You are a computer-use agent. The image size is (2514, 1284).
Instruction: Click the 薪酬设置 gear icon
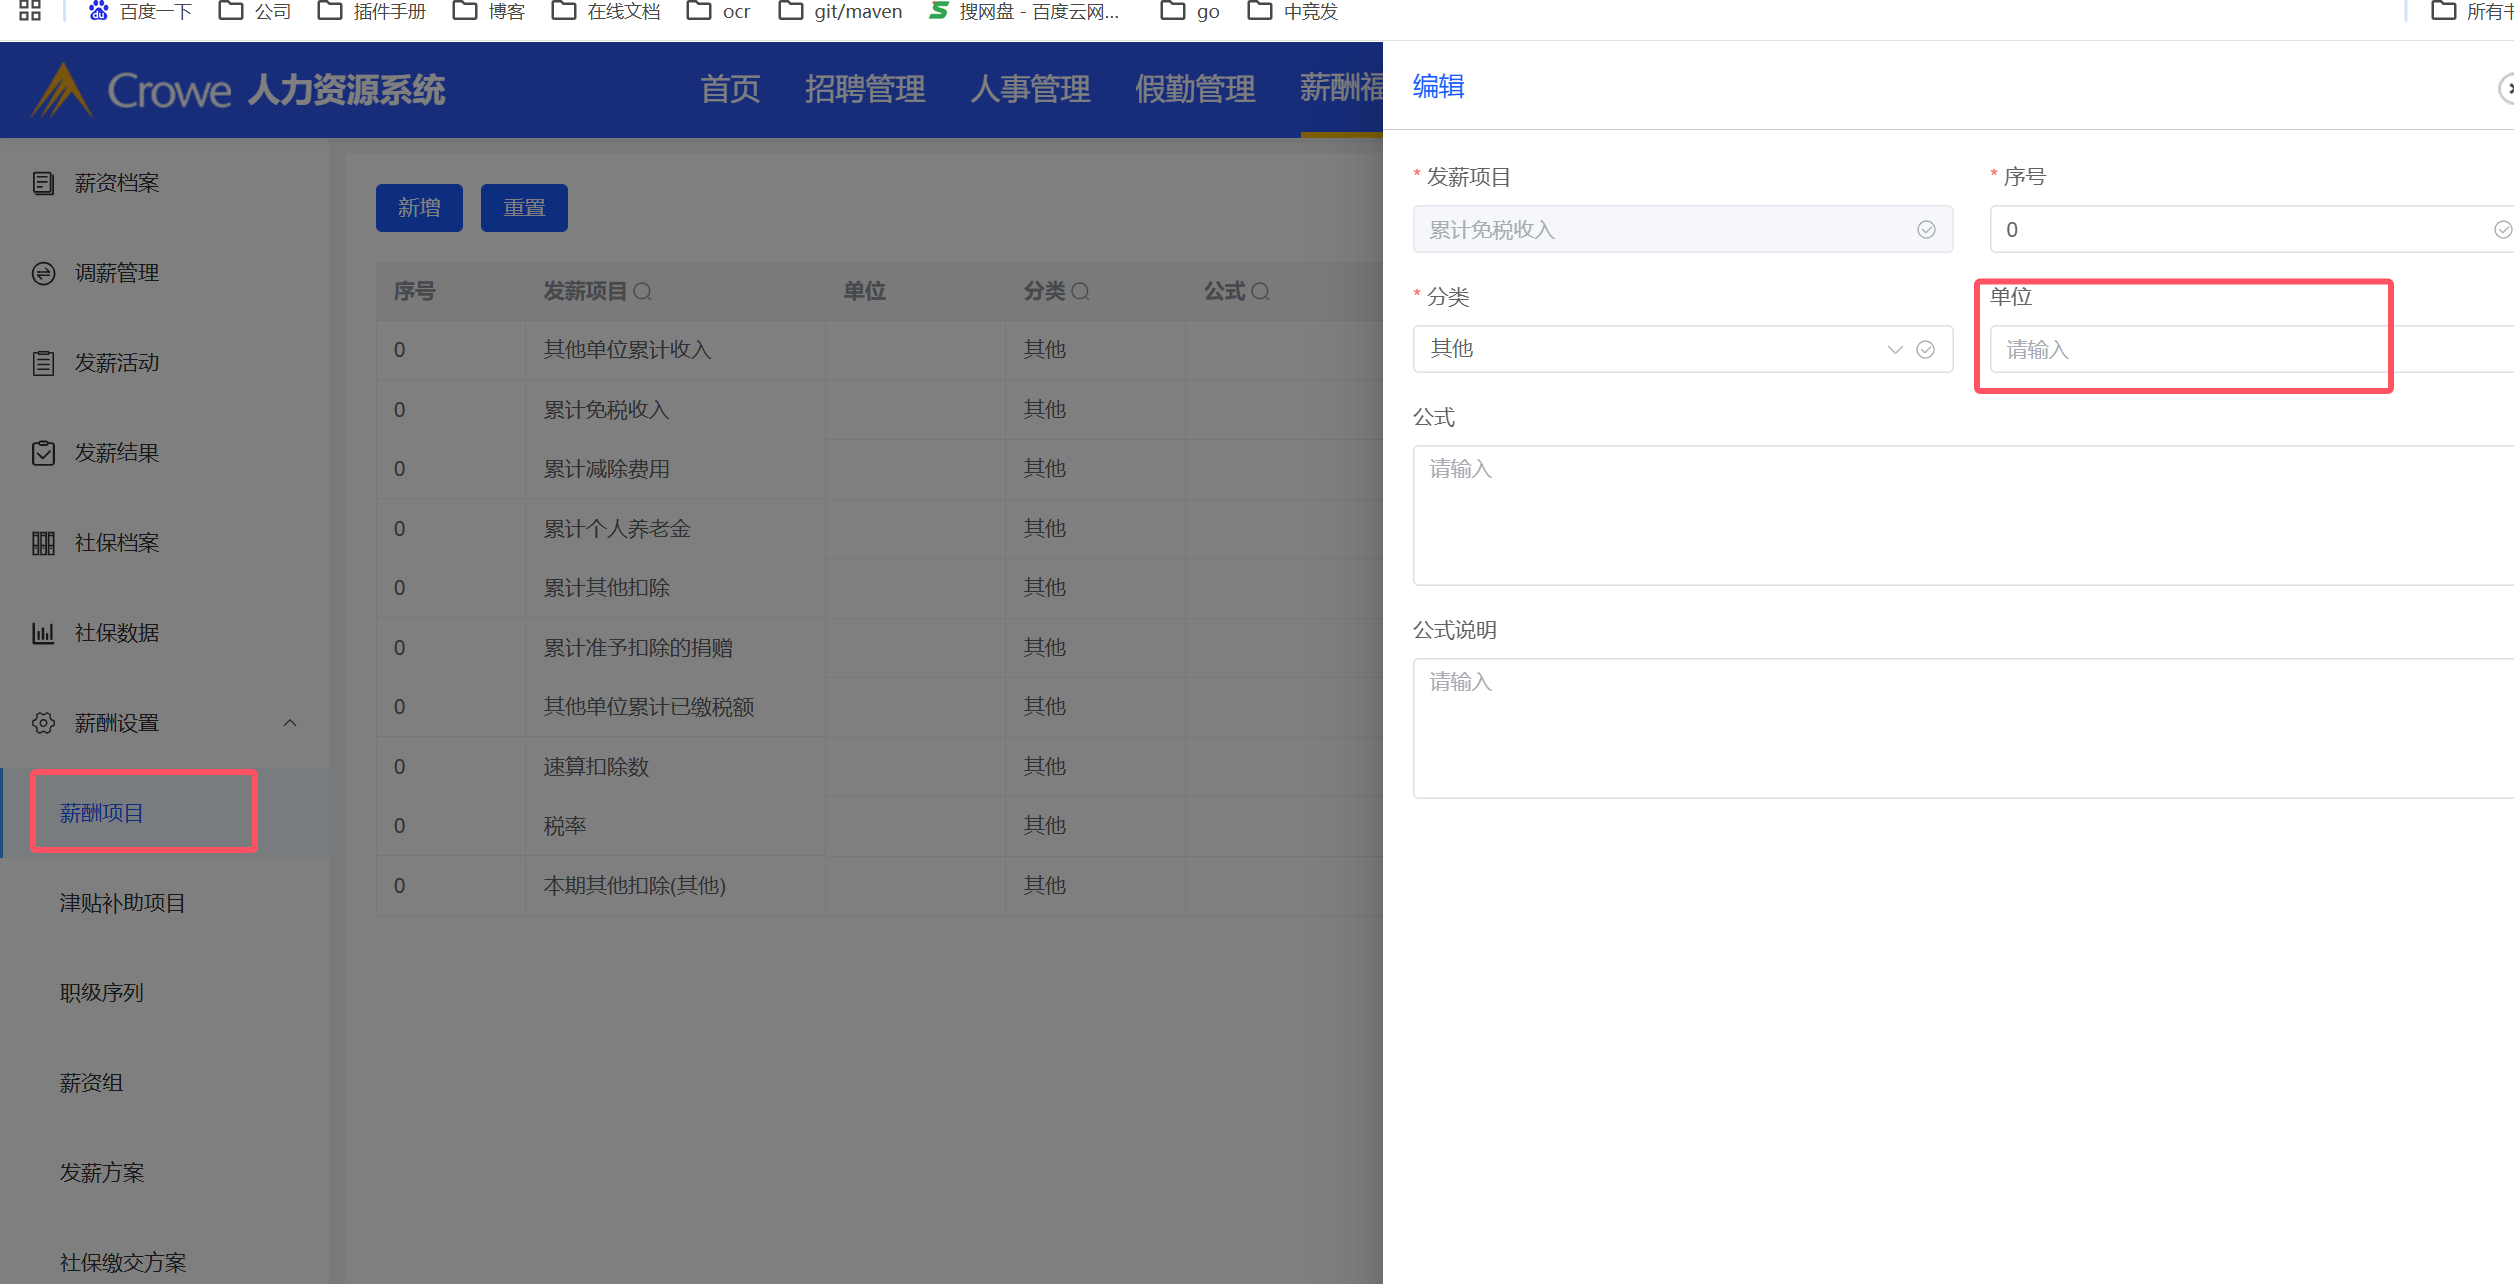pyautogui.click(x=43, y=723)
